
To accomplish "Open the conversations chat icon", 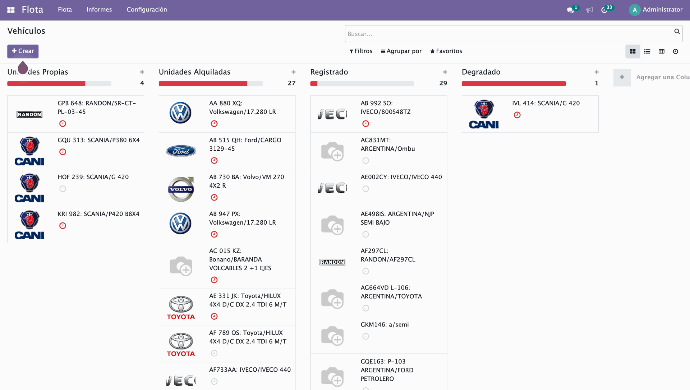I will pyautogui.click(x=571, y=10).
